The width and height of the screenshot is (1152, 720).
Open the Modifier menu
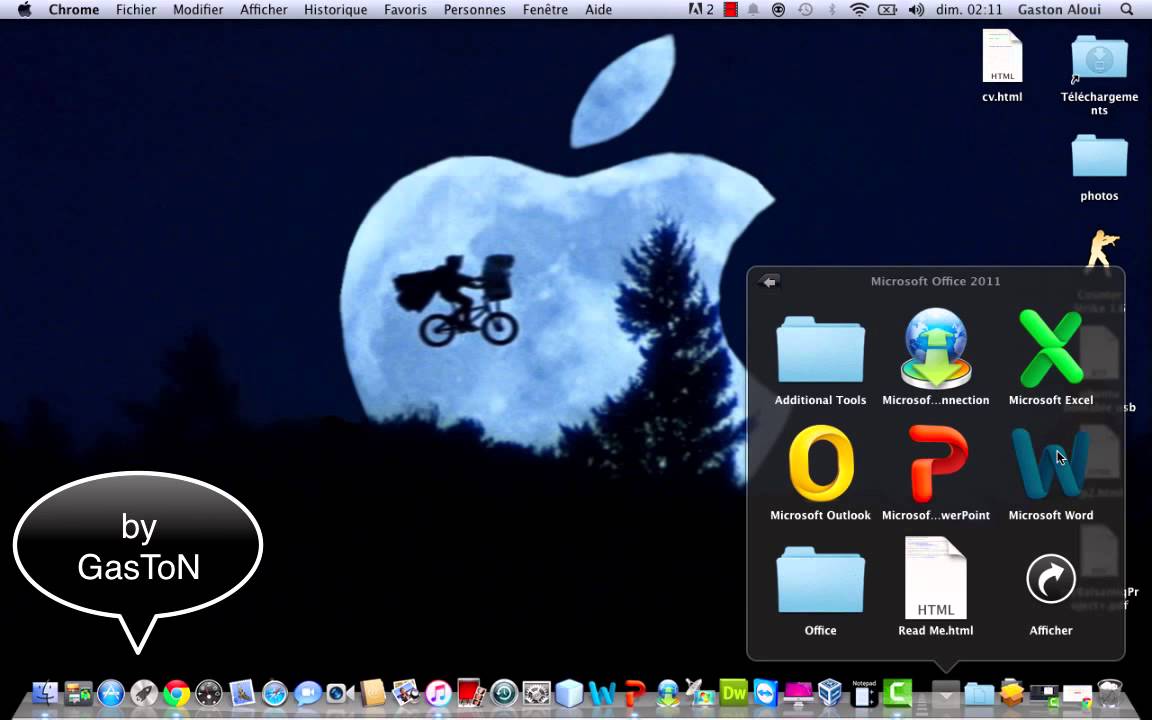[198, 10]
